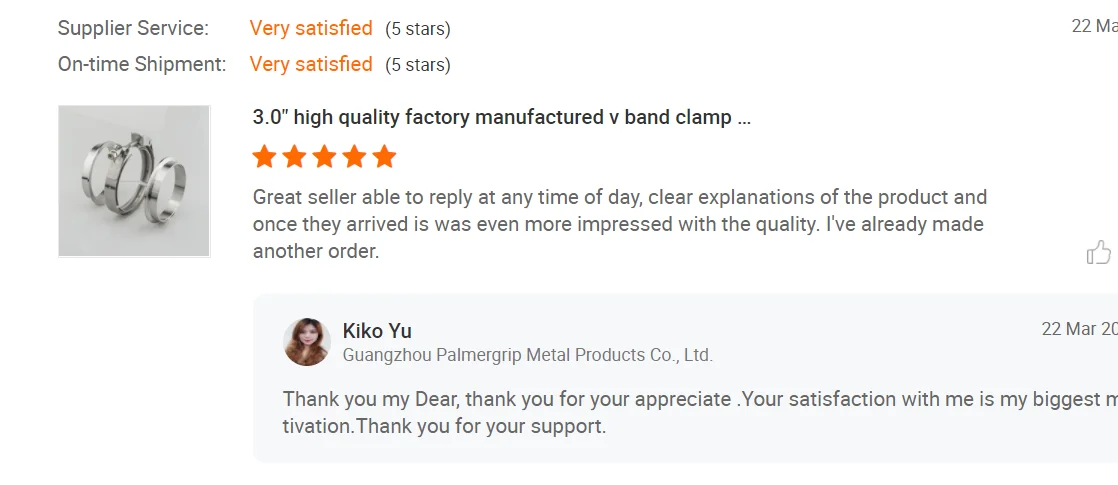Click "(5 stars)" next to Supplier Service
The height and width of the screenshot is (485, 1118).
tap(418, 29)
